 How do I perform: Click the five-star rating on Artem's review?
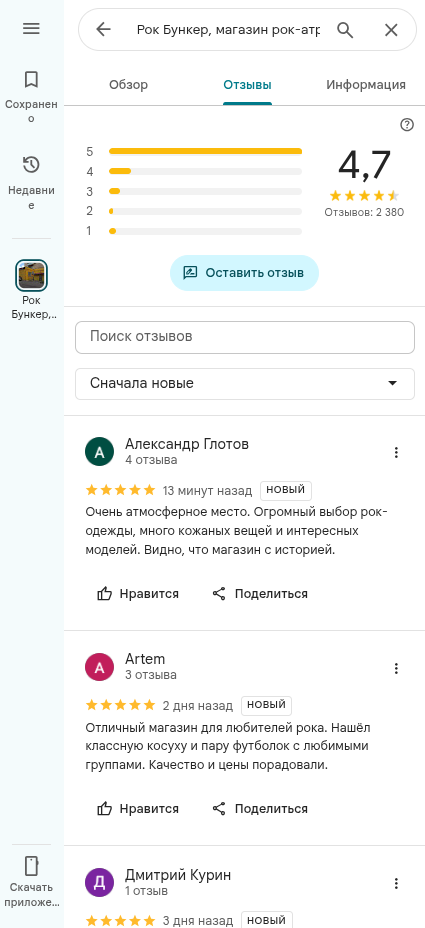point(121,705)
